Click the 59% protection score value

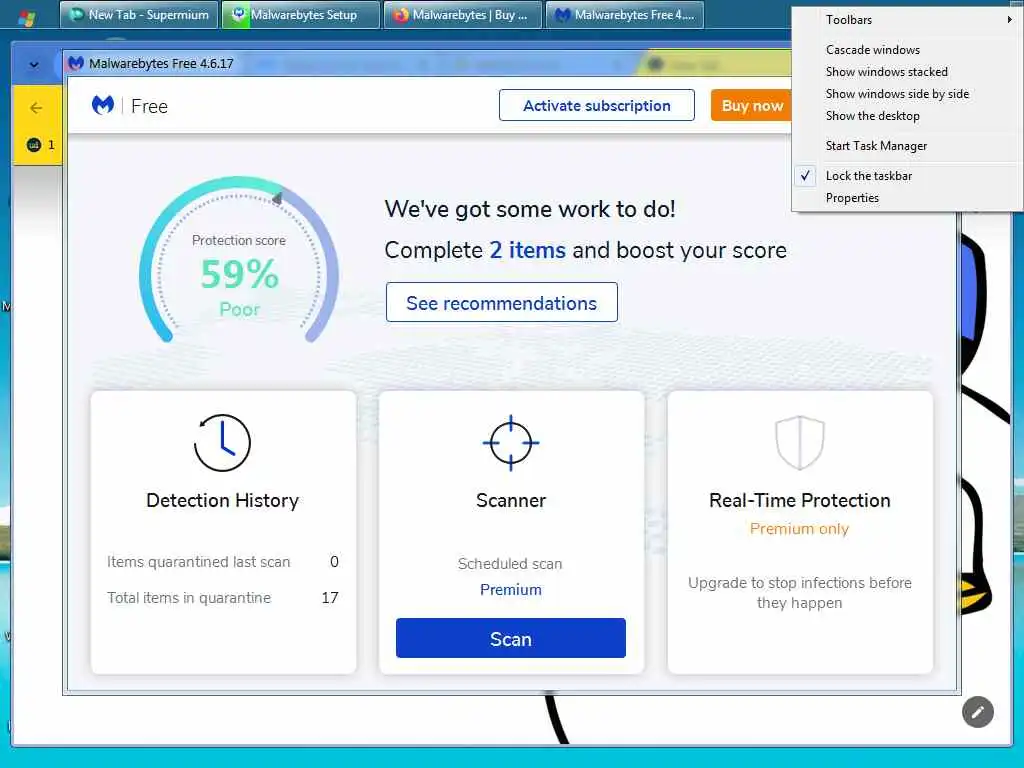pyautogui.click(x=240, y=274)
